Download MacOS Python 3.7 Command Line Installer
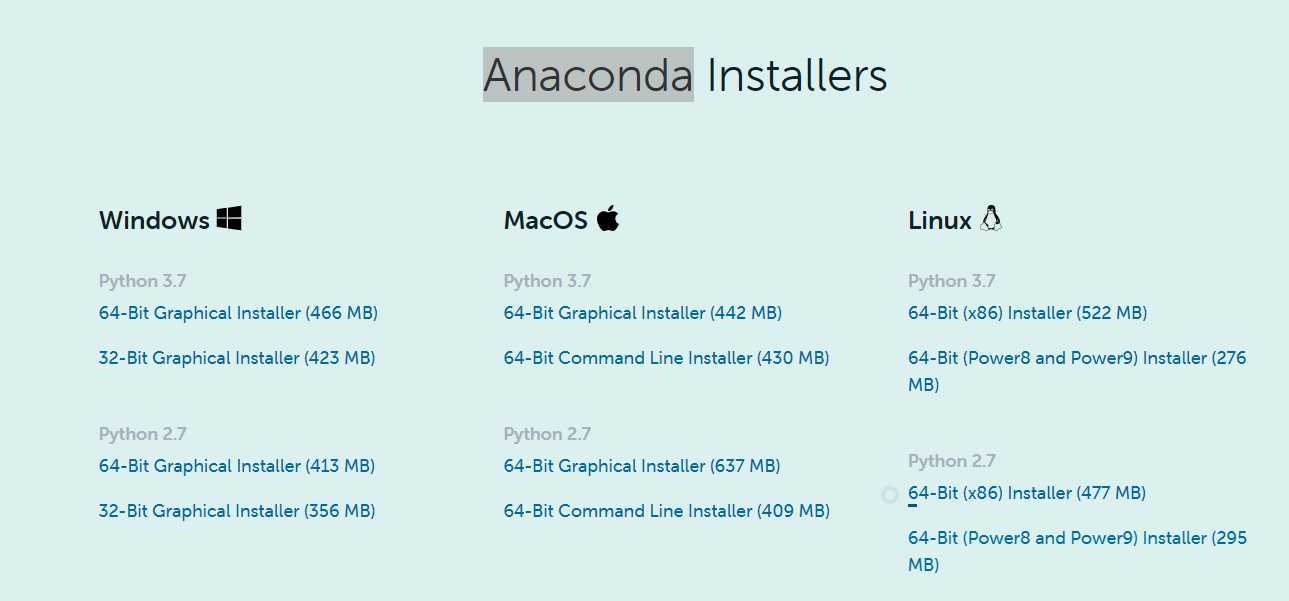The height and width of the screenshot is (601, 1289). 667,358
